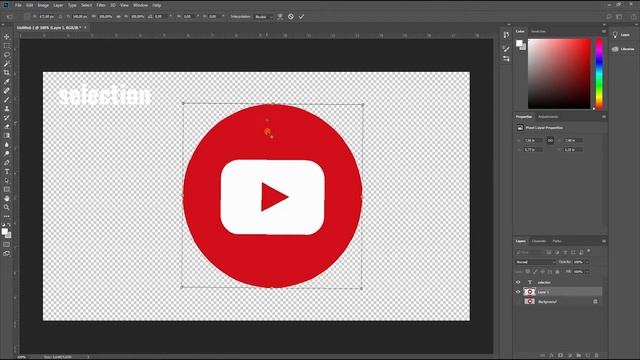This screenshot has height=360, width=640.
Task: Select the Healing Brush tool
Action: click(x=7, y=91)
